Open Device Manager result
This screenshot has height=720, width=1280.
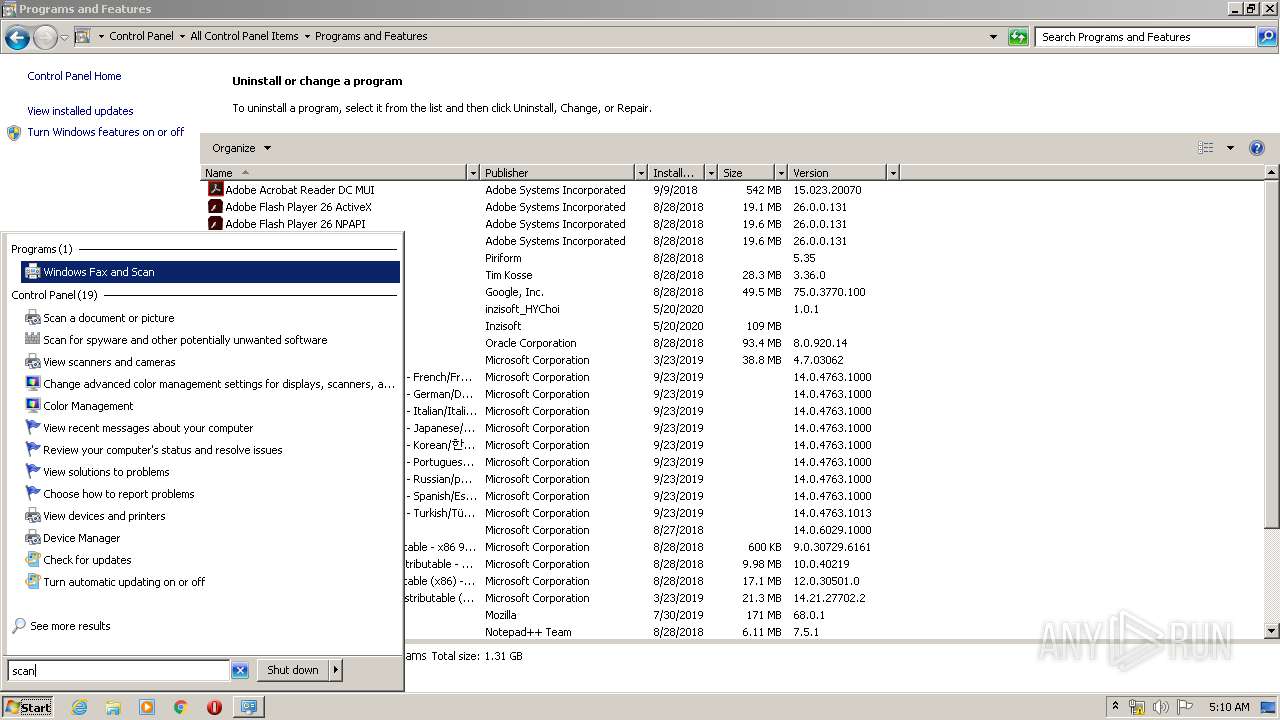point(81,538)
